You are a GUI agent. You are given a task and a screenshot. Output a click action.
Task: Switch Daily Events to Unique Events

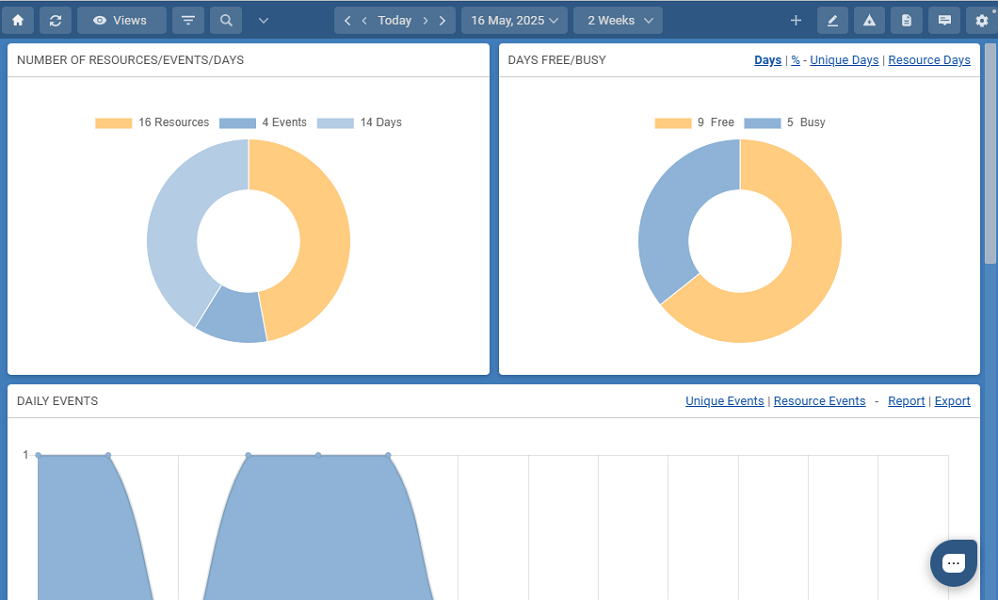coord(724,401)
